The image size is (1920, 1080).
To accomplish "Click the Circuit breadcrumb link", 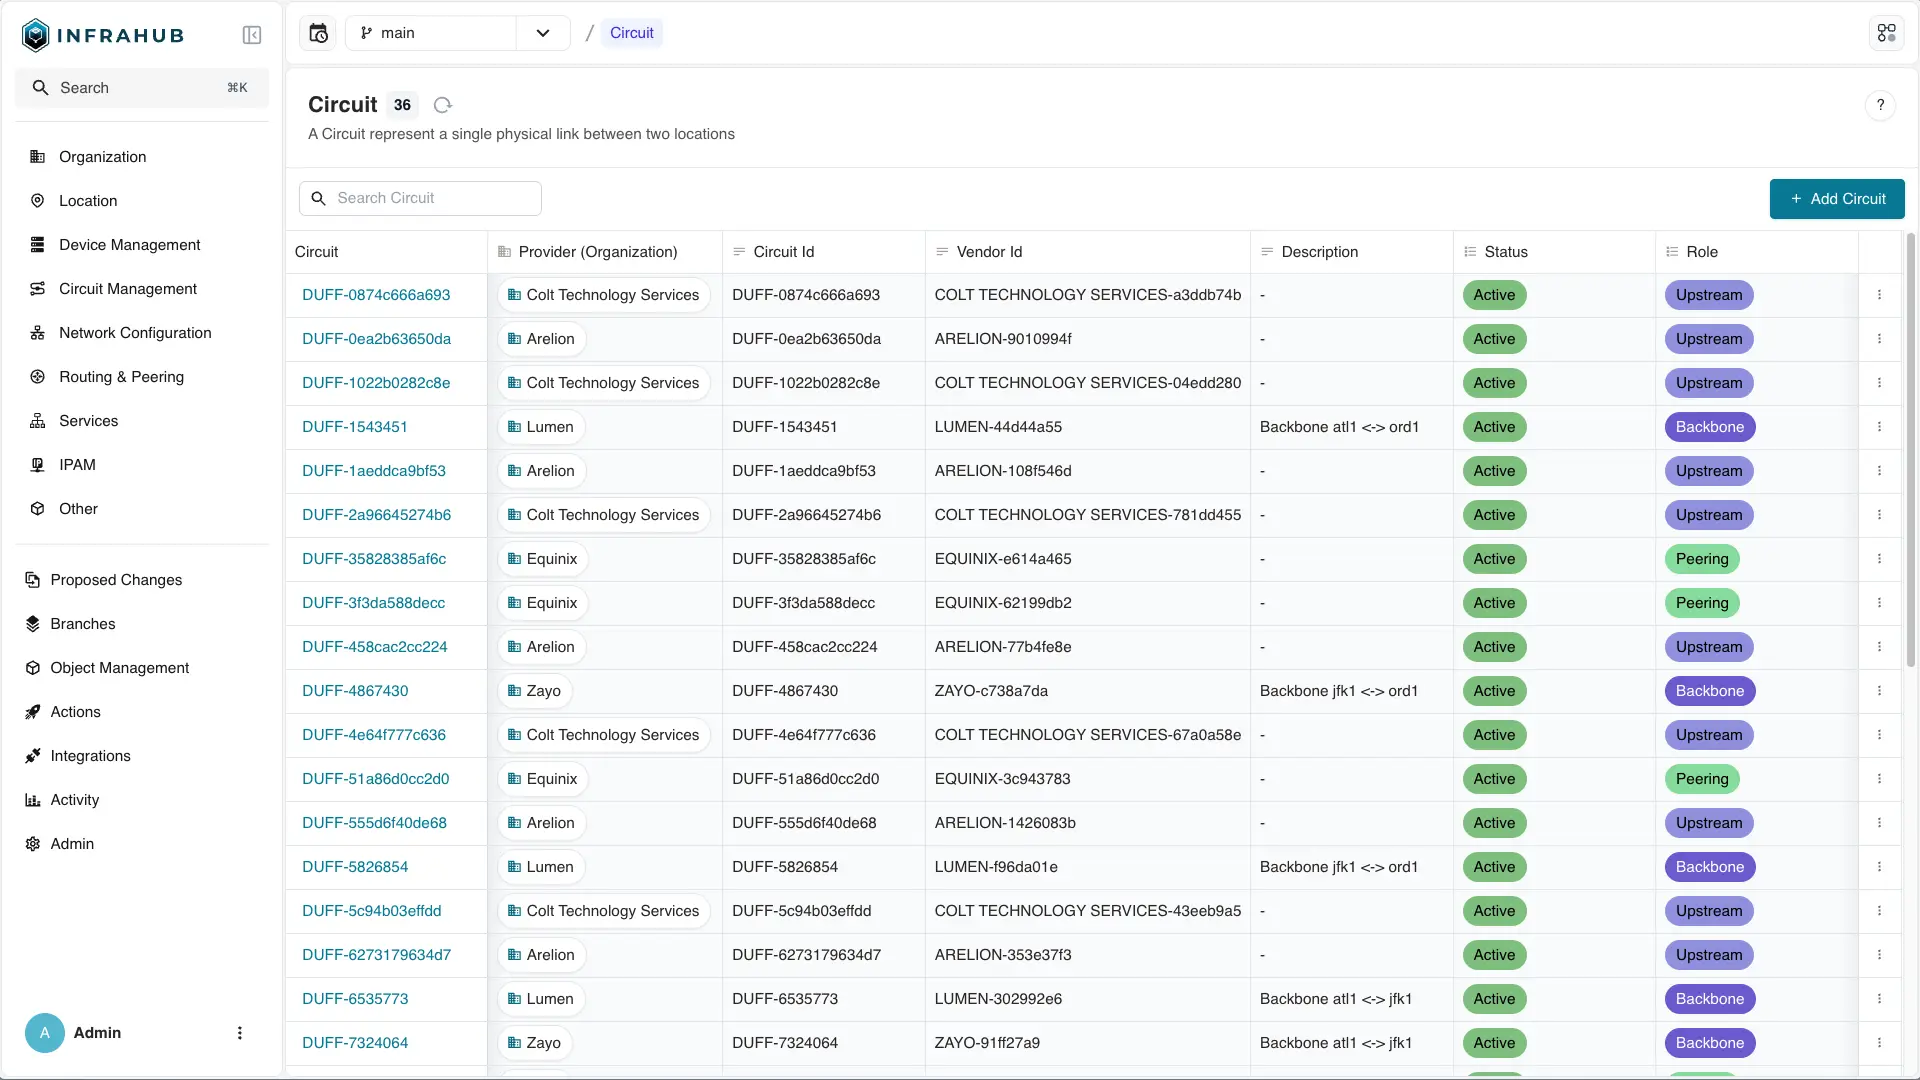I will tap(632, 33).
